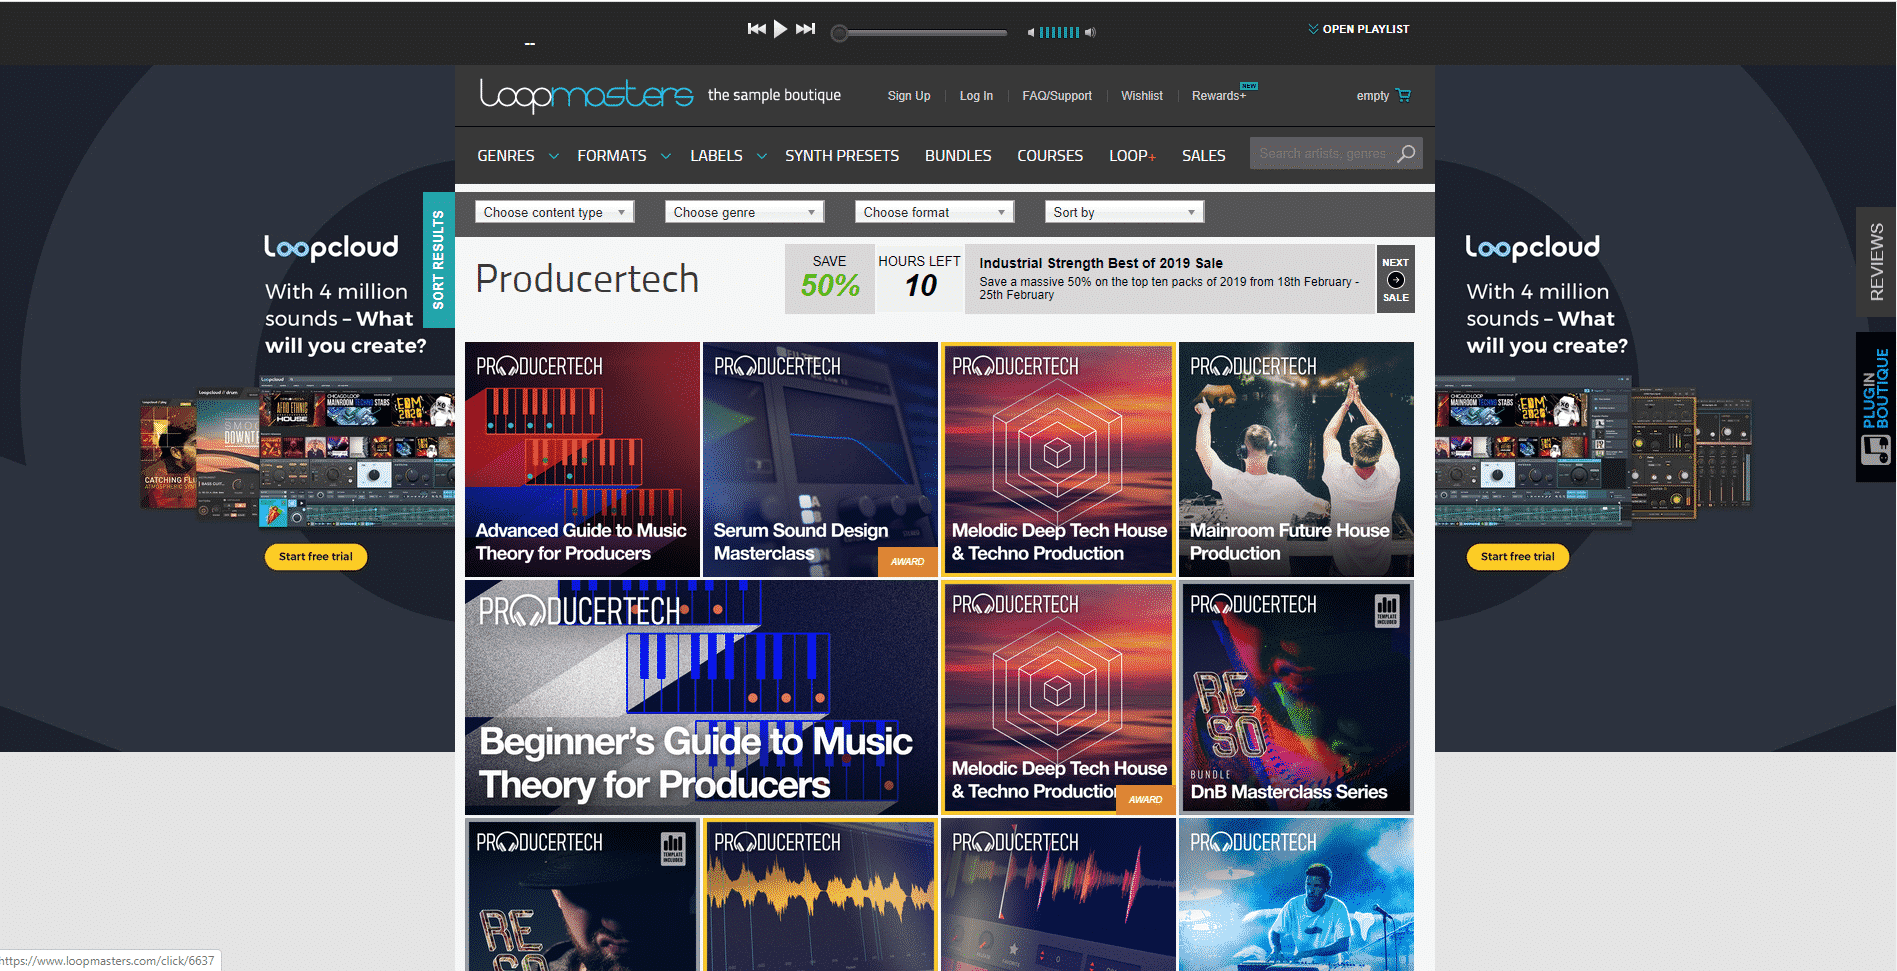Open Mainroom Future House Production course
1897x971 pixels.
[x=1296, y=459]
